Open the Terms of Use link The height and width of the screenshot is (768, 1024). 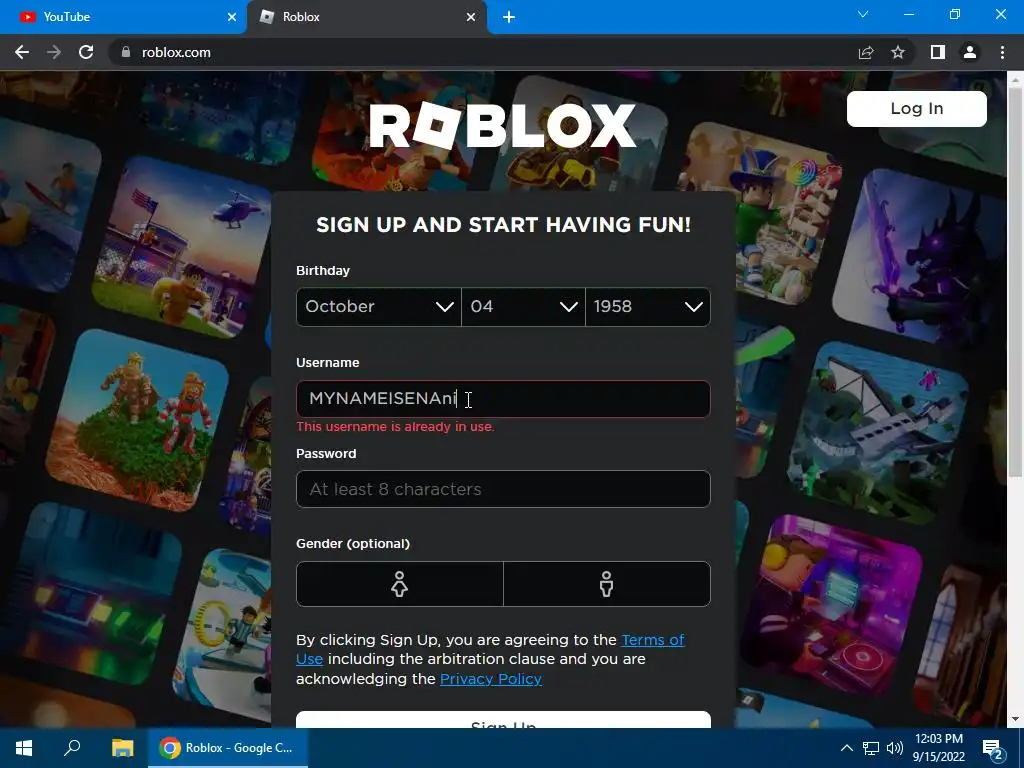(x=652, y=640)
